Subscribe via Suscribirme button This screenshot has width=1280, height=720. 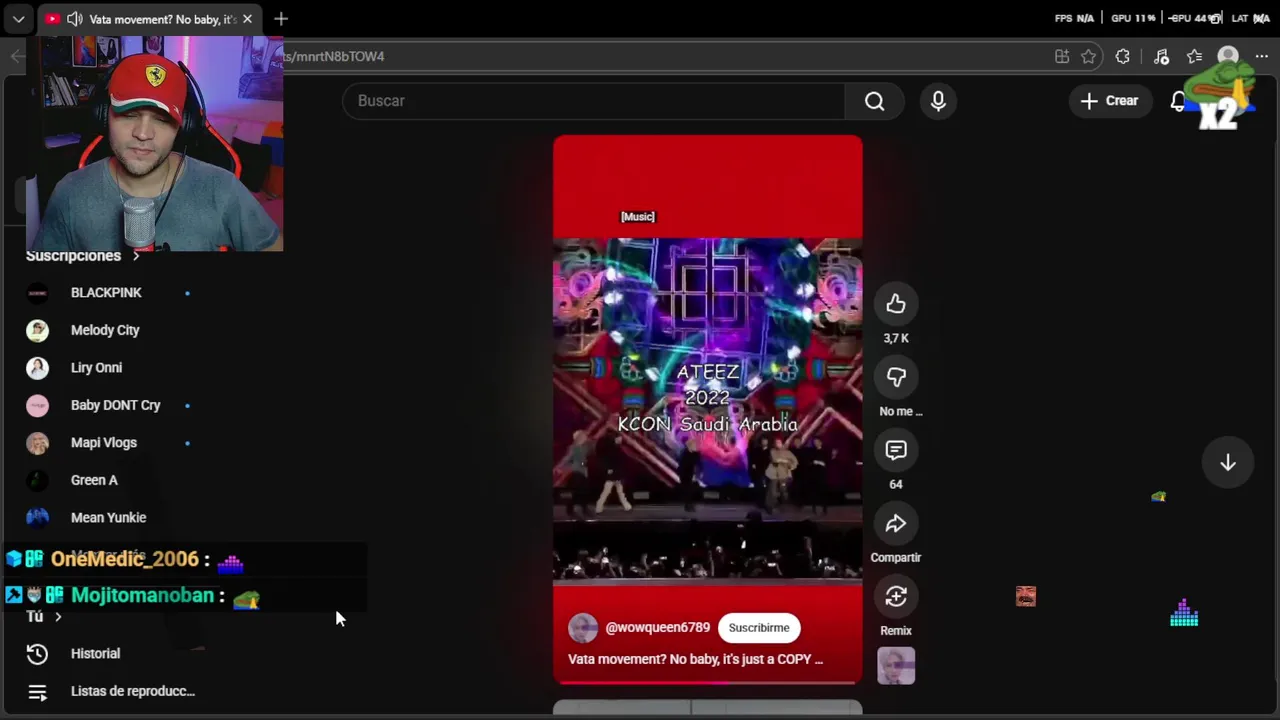coord(759,628)
